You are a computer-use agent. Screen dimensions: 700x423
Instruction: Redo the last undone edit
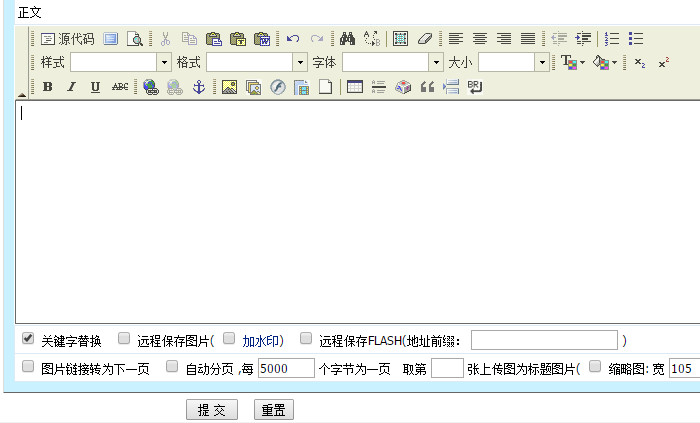[x=317, y=39]
